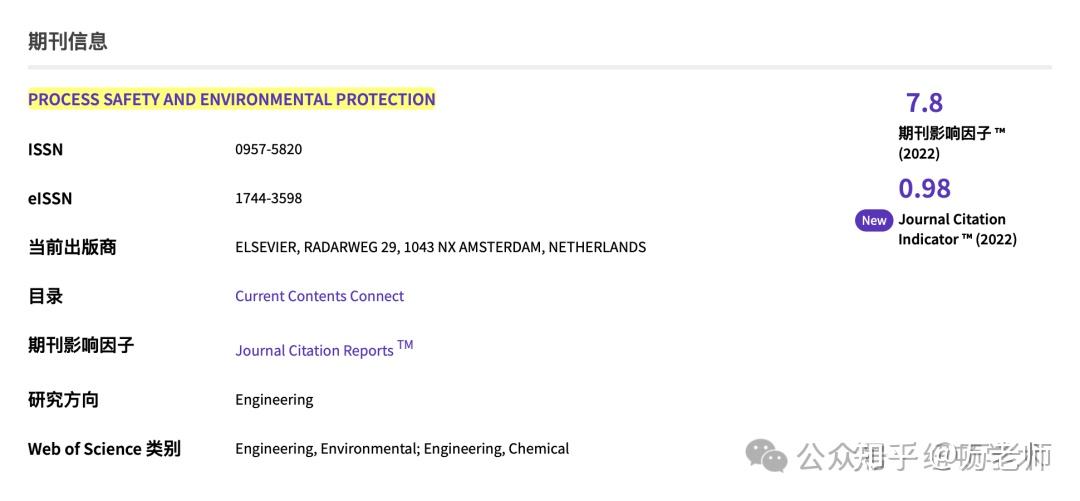Click the highlighted journal title PROCESS SAFETY

(231, 99)
